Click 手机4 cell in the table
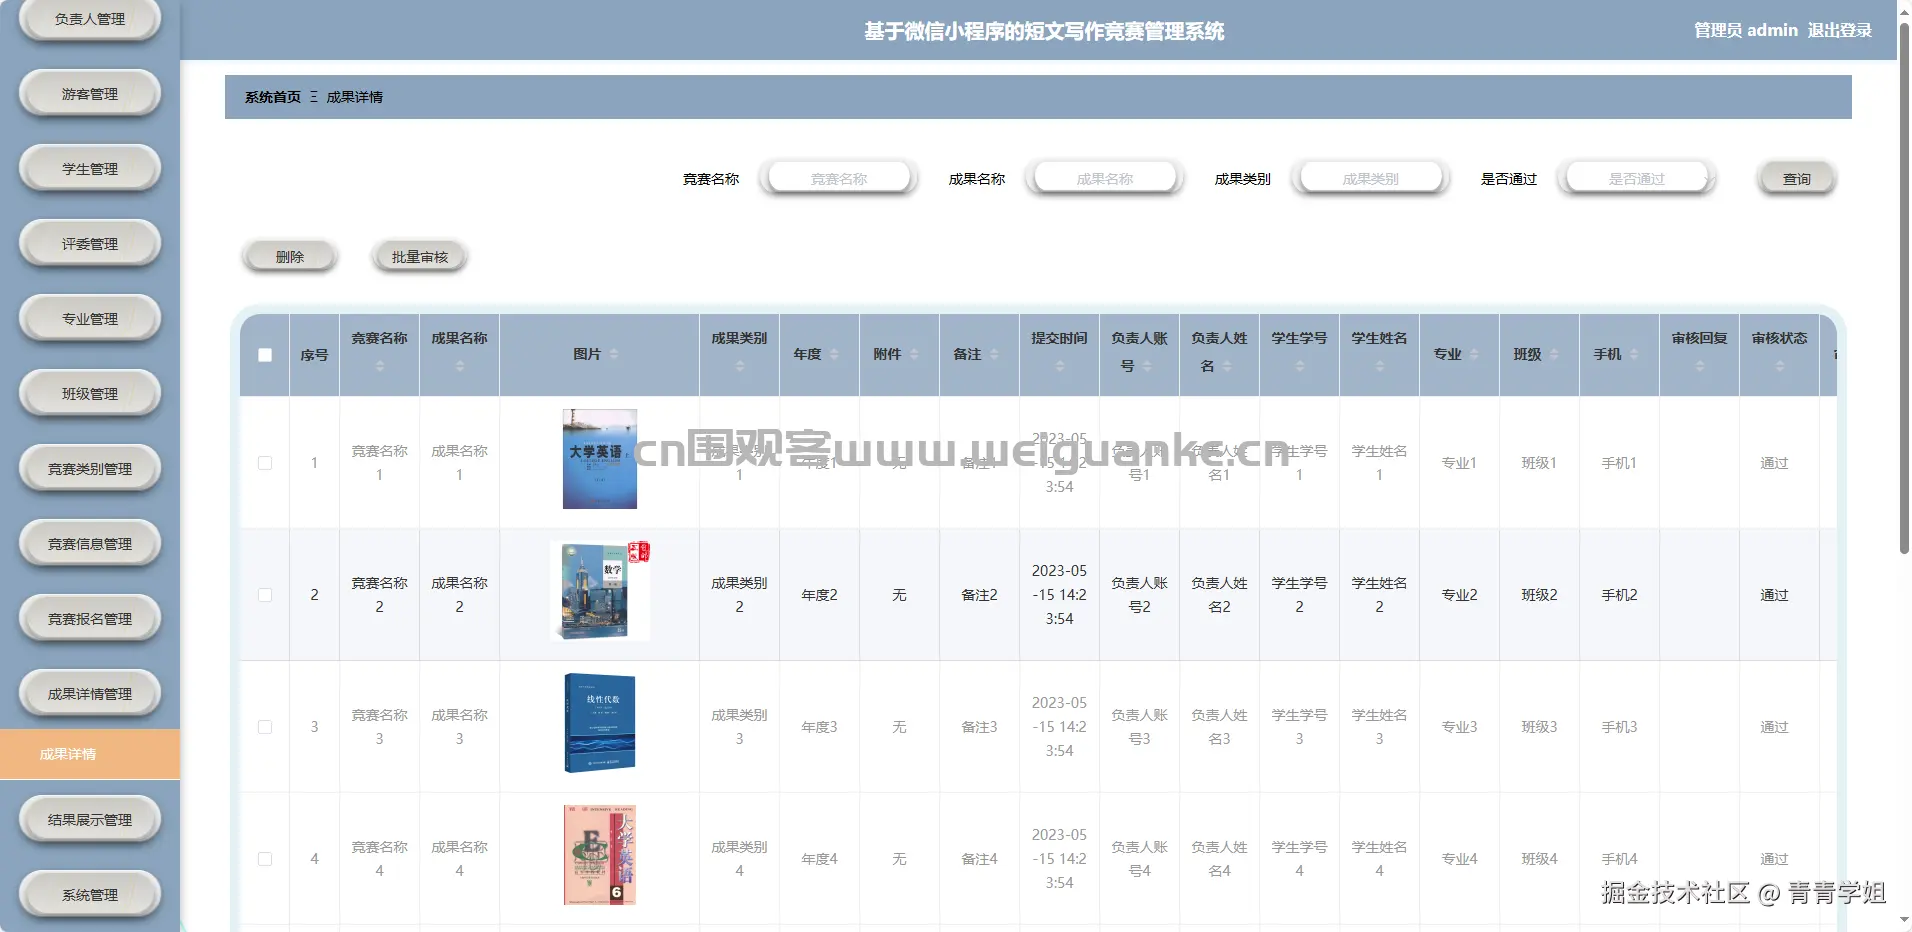The height and width of the screenshot is (932, 1912). [1619, 859]
